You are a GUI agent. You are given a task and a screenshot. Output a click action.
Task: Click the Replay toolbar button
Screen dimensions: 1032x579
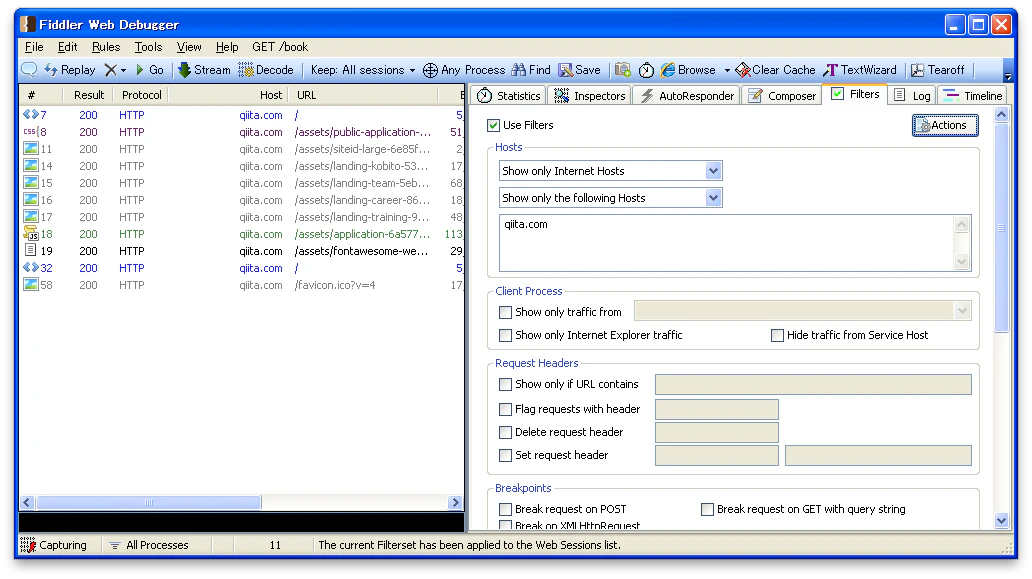[x=70, y=70]
